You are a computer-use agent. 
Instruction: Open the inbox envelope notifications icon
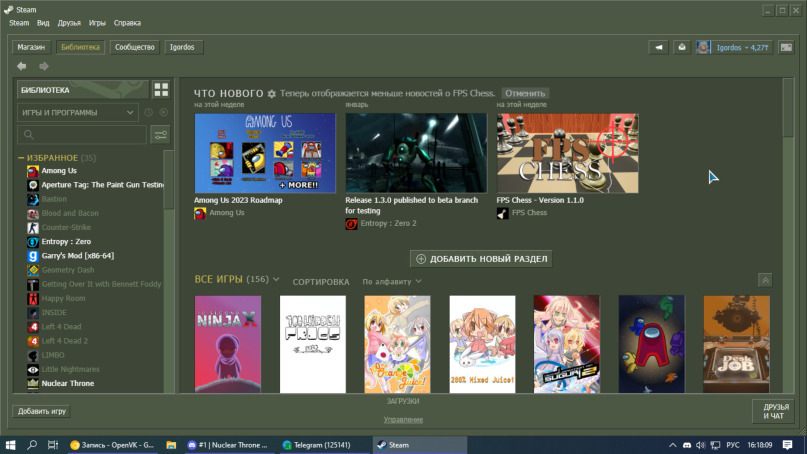coord(681,47)
